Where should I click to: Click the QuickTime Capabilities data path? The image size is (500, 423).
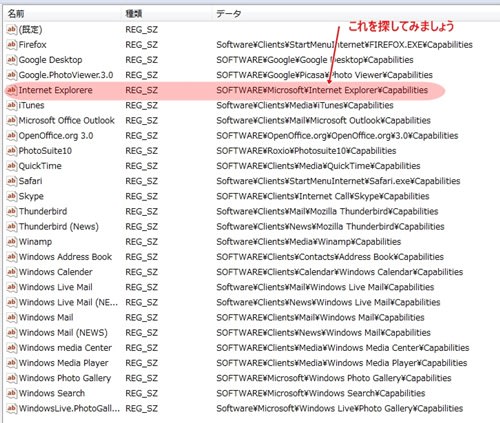point(318,166)
